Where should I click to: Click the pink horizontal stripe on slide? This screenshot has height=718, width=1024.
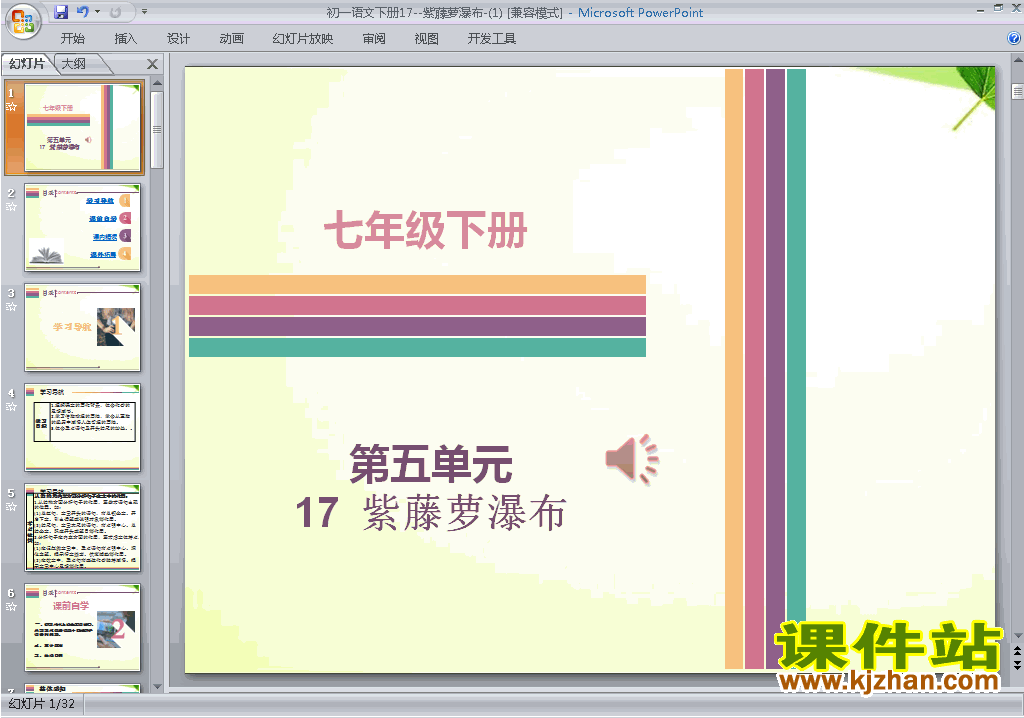[x=417, y=305]
